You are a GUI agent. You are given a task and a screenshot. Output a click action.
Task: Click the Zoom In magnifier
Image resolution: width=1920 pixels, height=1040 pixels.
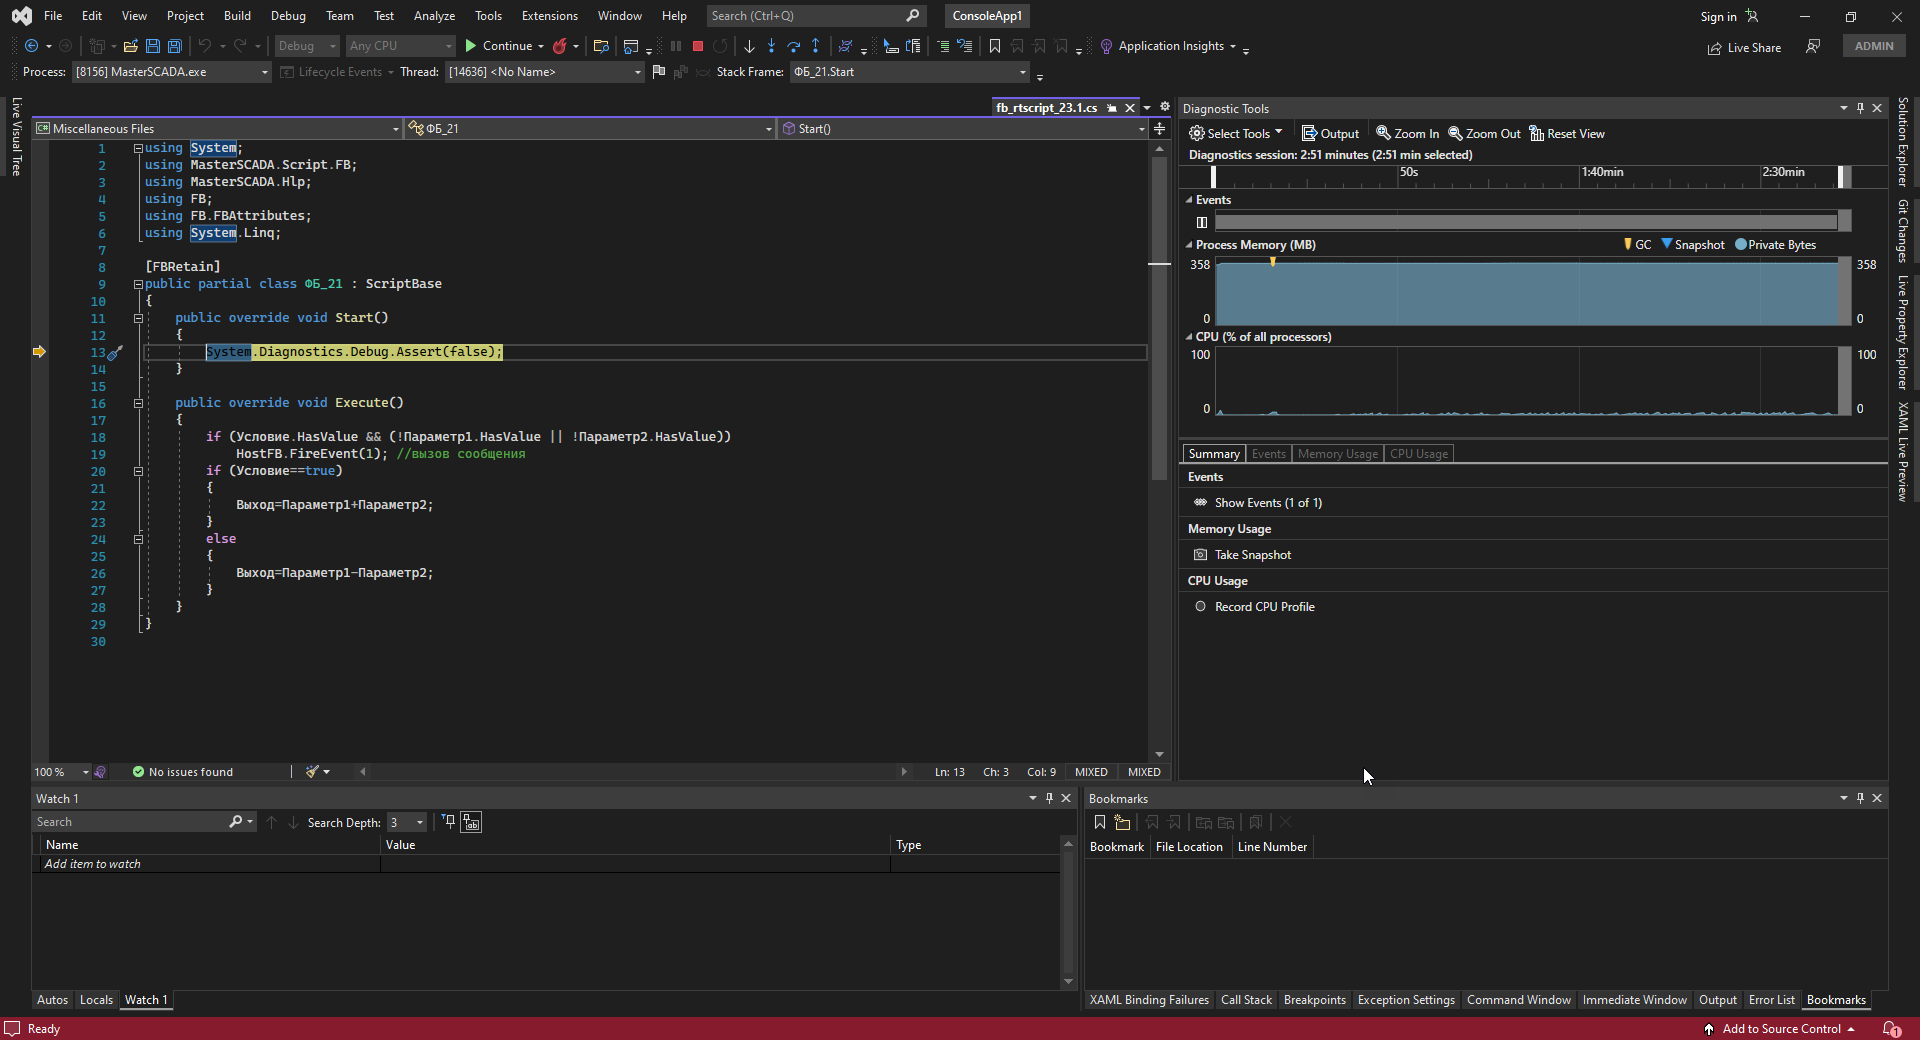coord(1407,134)
